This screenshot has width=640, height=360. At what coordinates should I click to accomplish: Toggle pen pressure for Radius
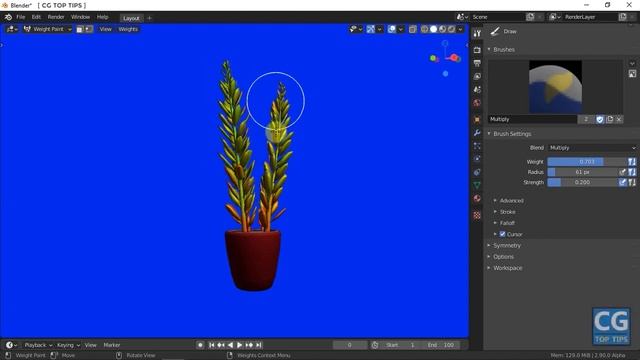click(x=622, y=172)
